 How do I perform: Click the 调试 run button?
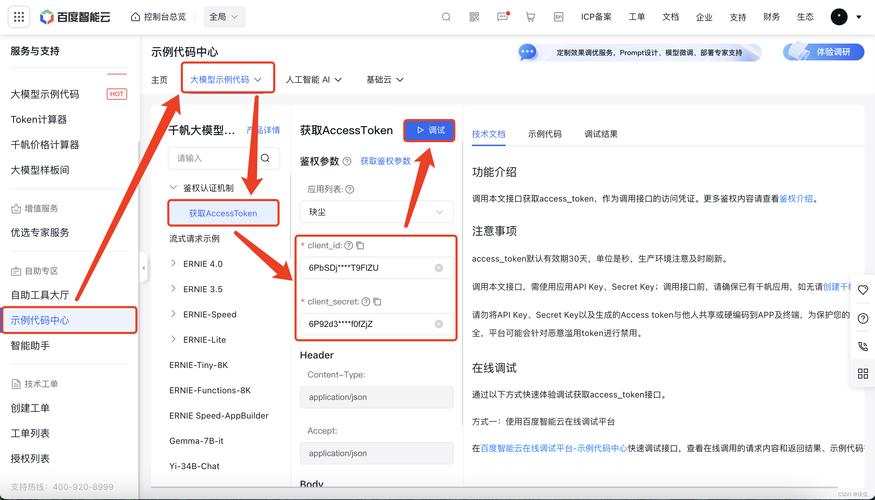pos(429,130)
